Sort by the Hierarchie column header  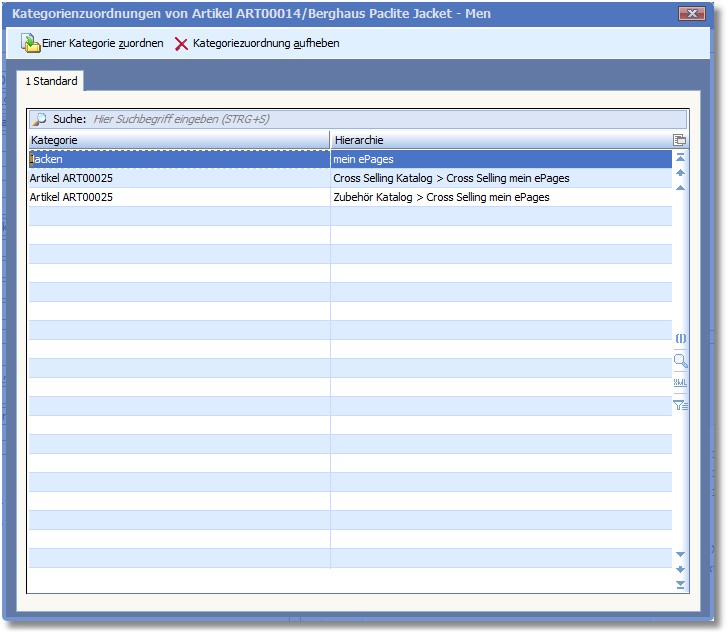click(x=500, y=140)
